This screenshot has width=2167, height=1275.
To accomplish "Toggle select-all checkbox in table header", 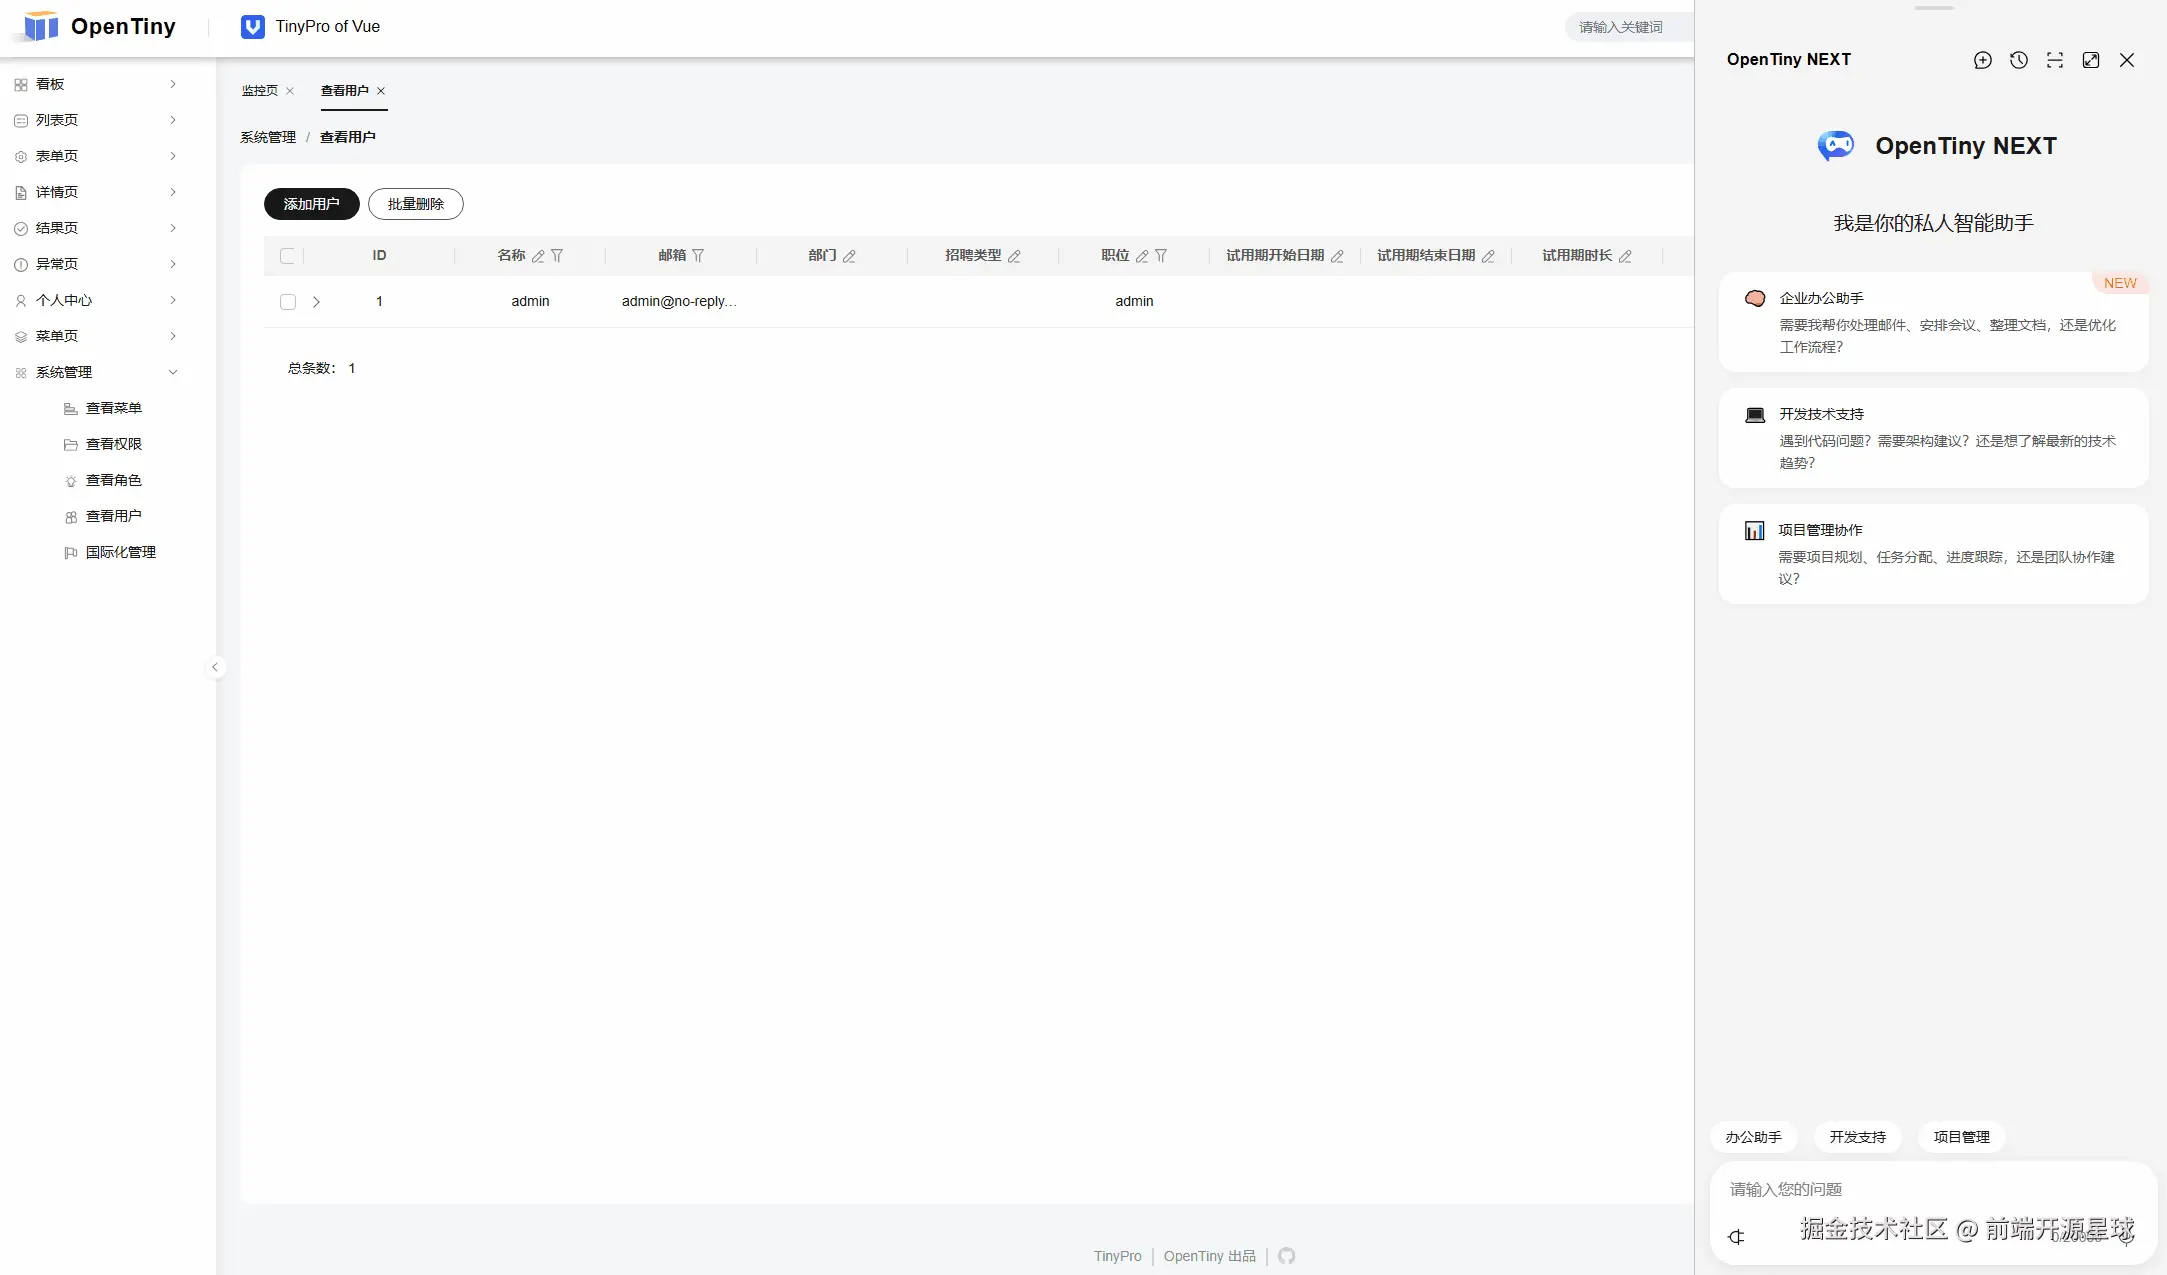I will tap(288, 256).
